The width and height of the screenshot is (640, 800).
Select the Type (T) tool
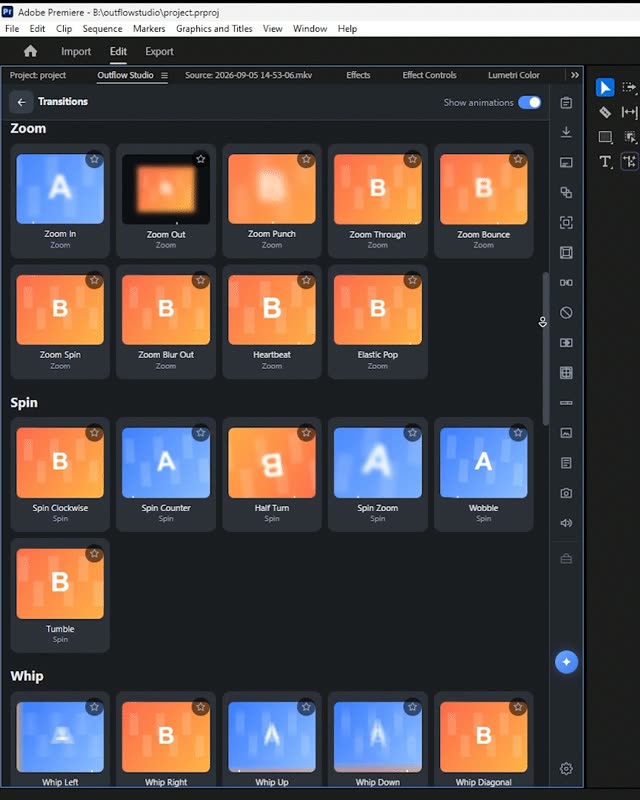tap(605, 162)
